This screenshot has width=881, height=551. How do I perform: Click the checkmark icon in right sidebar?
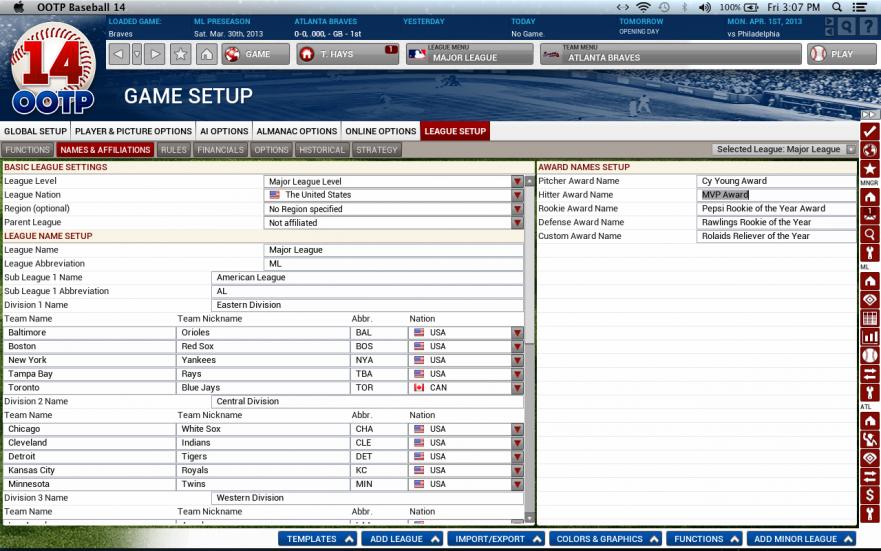(x=870, y=131)
